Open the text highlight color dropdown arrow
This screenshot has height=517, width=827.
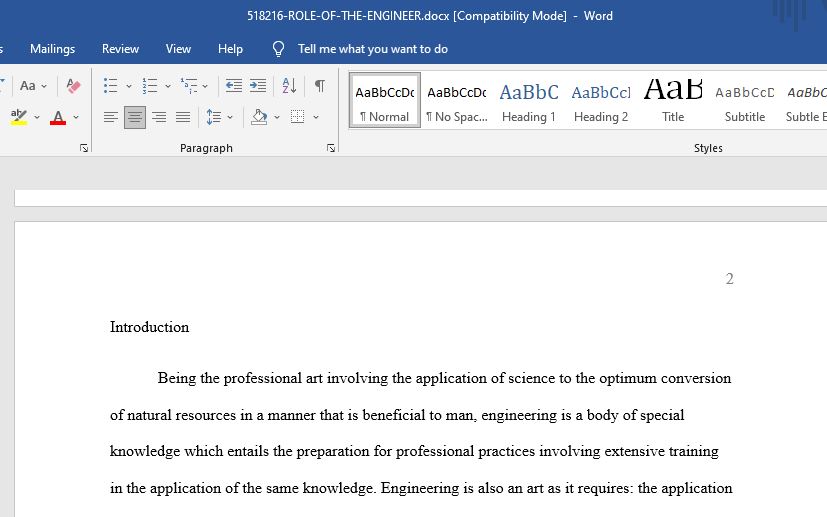coord(37,117)
